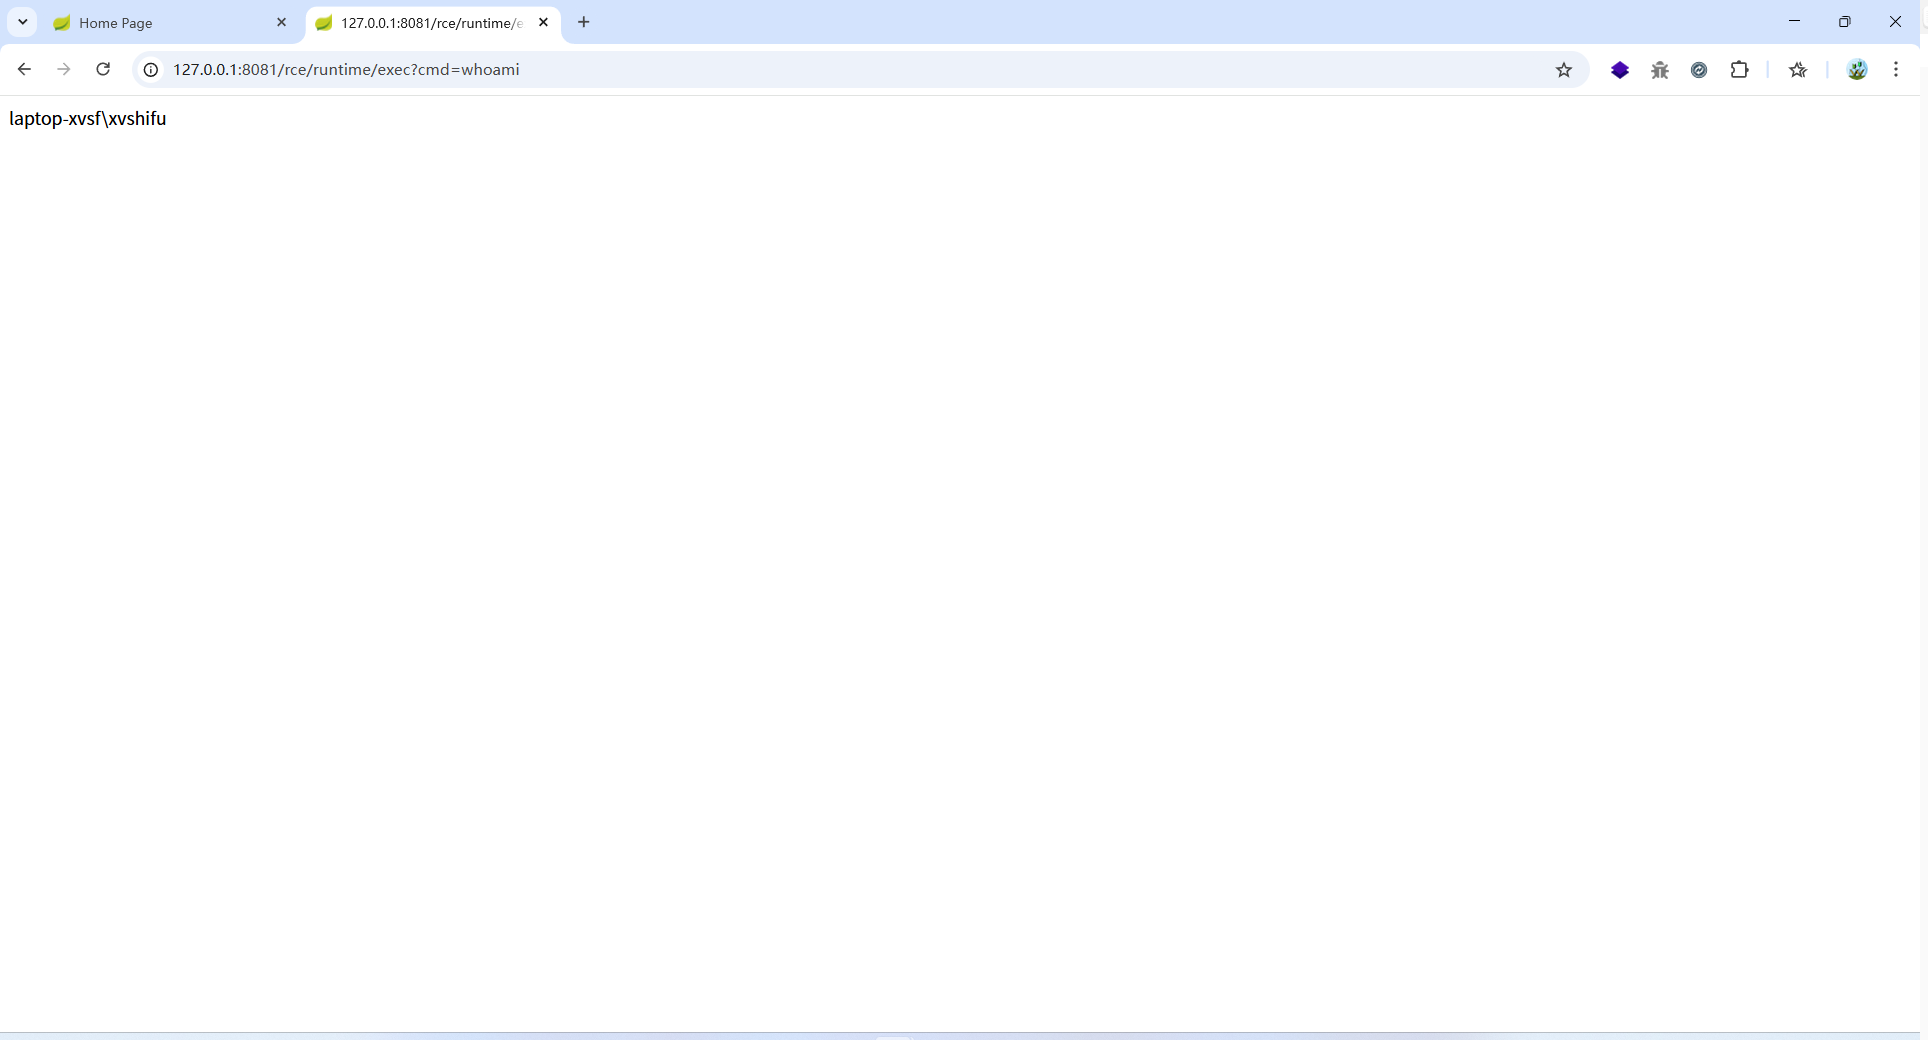1928x1040 pixels.
Task: Close the browser window
Action: (1895, 21)
